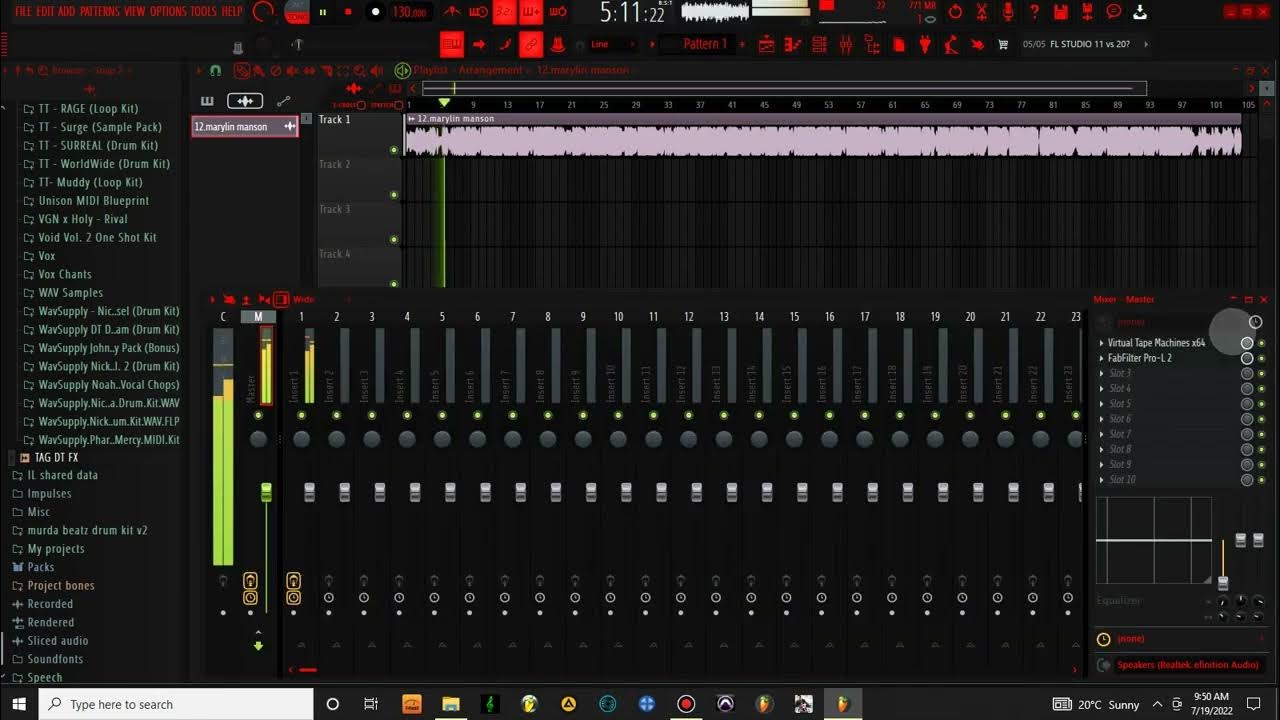Screen dimensions: 1280x720
Task: Open the EDIT menu
Action: coord(46,11)
